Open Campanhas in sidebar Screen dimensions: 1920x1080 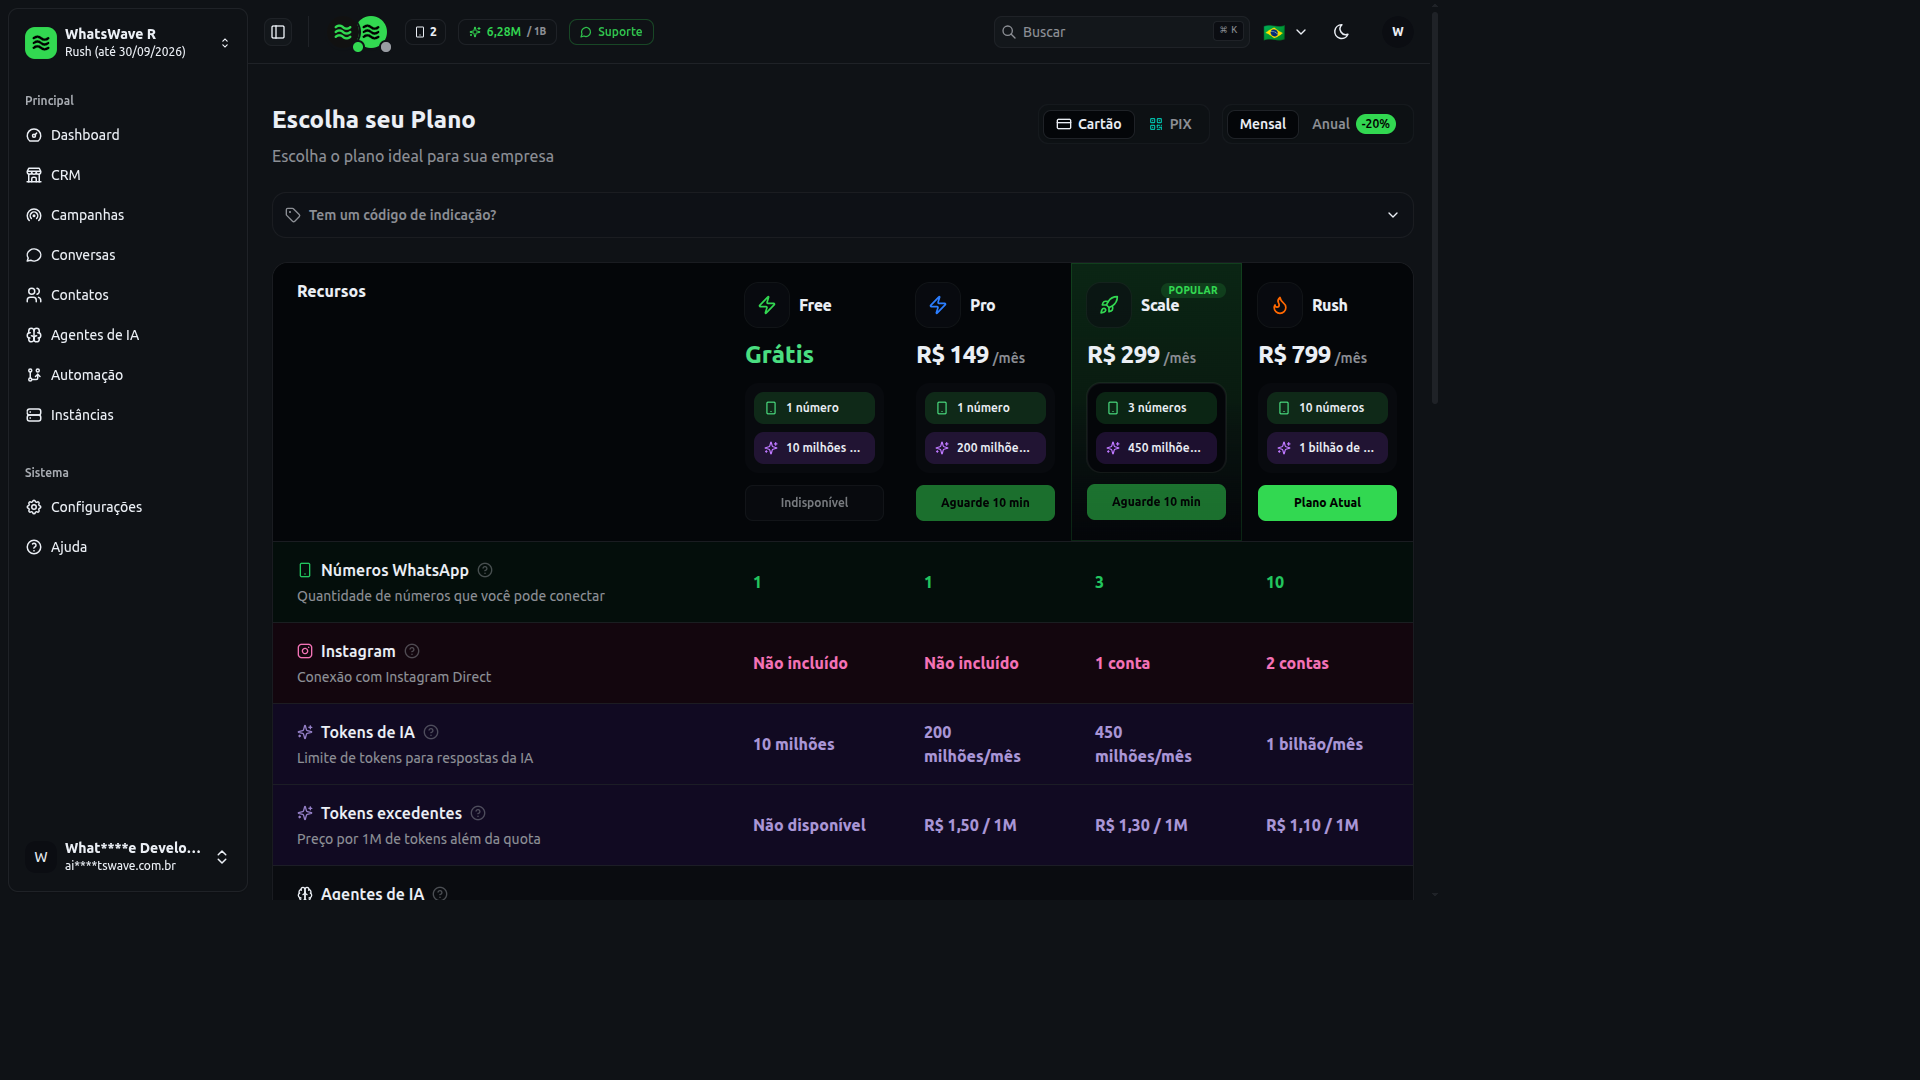128,215
